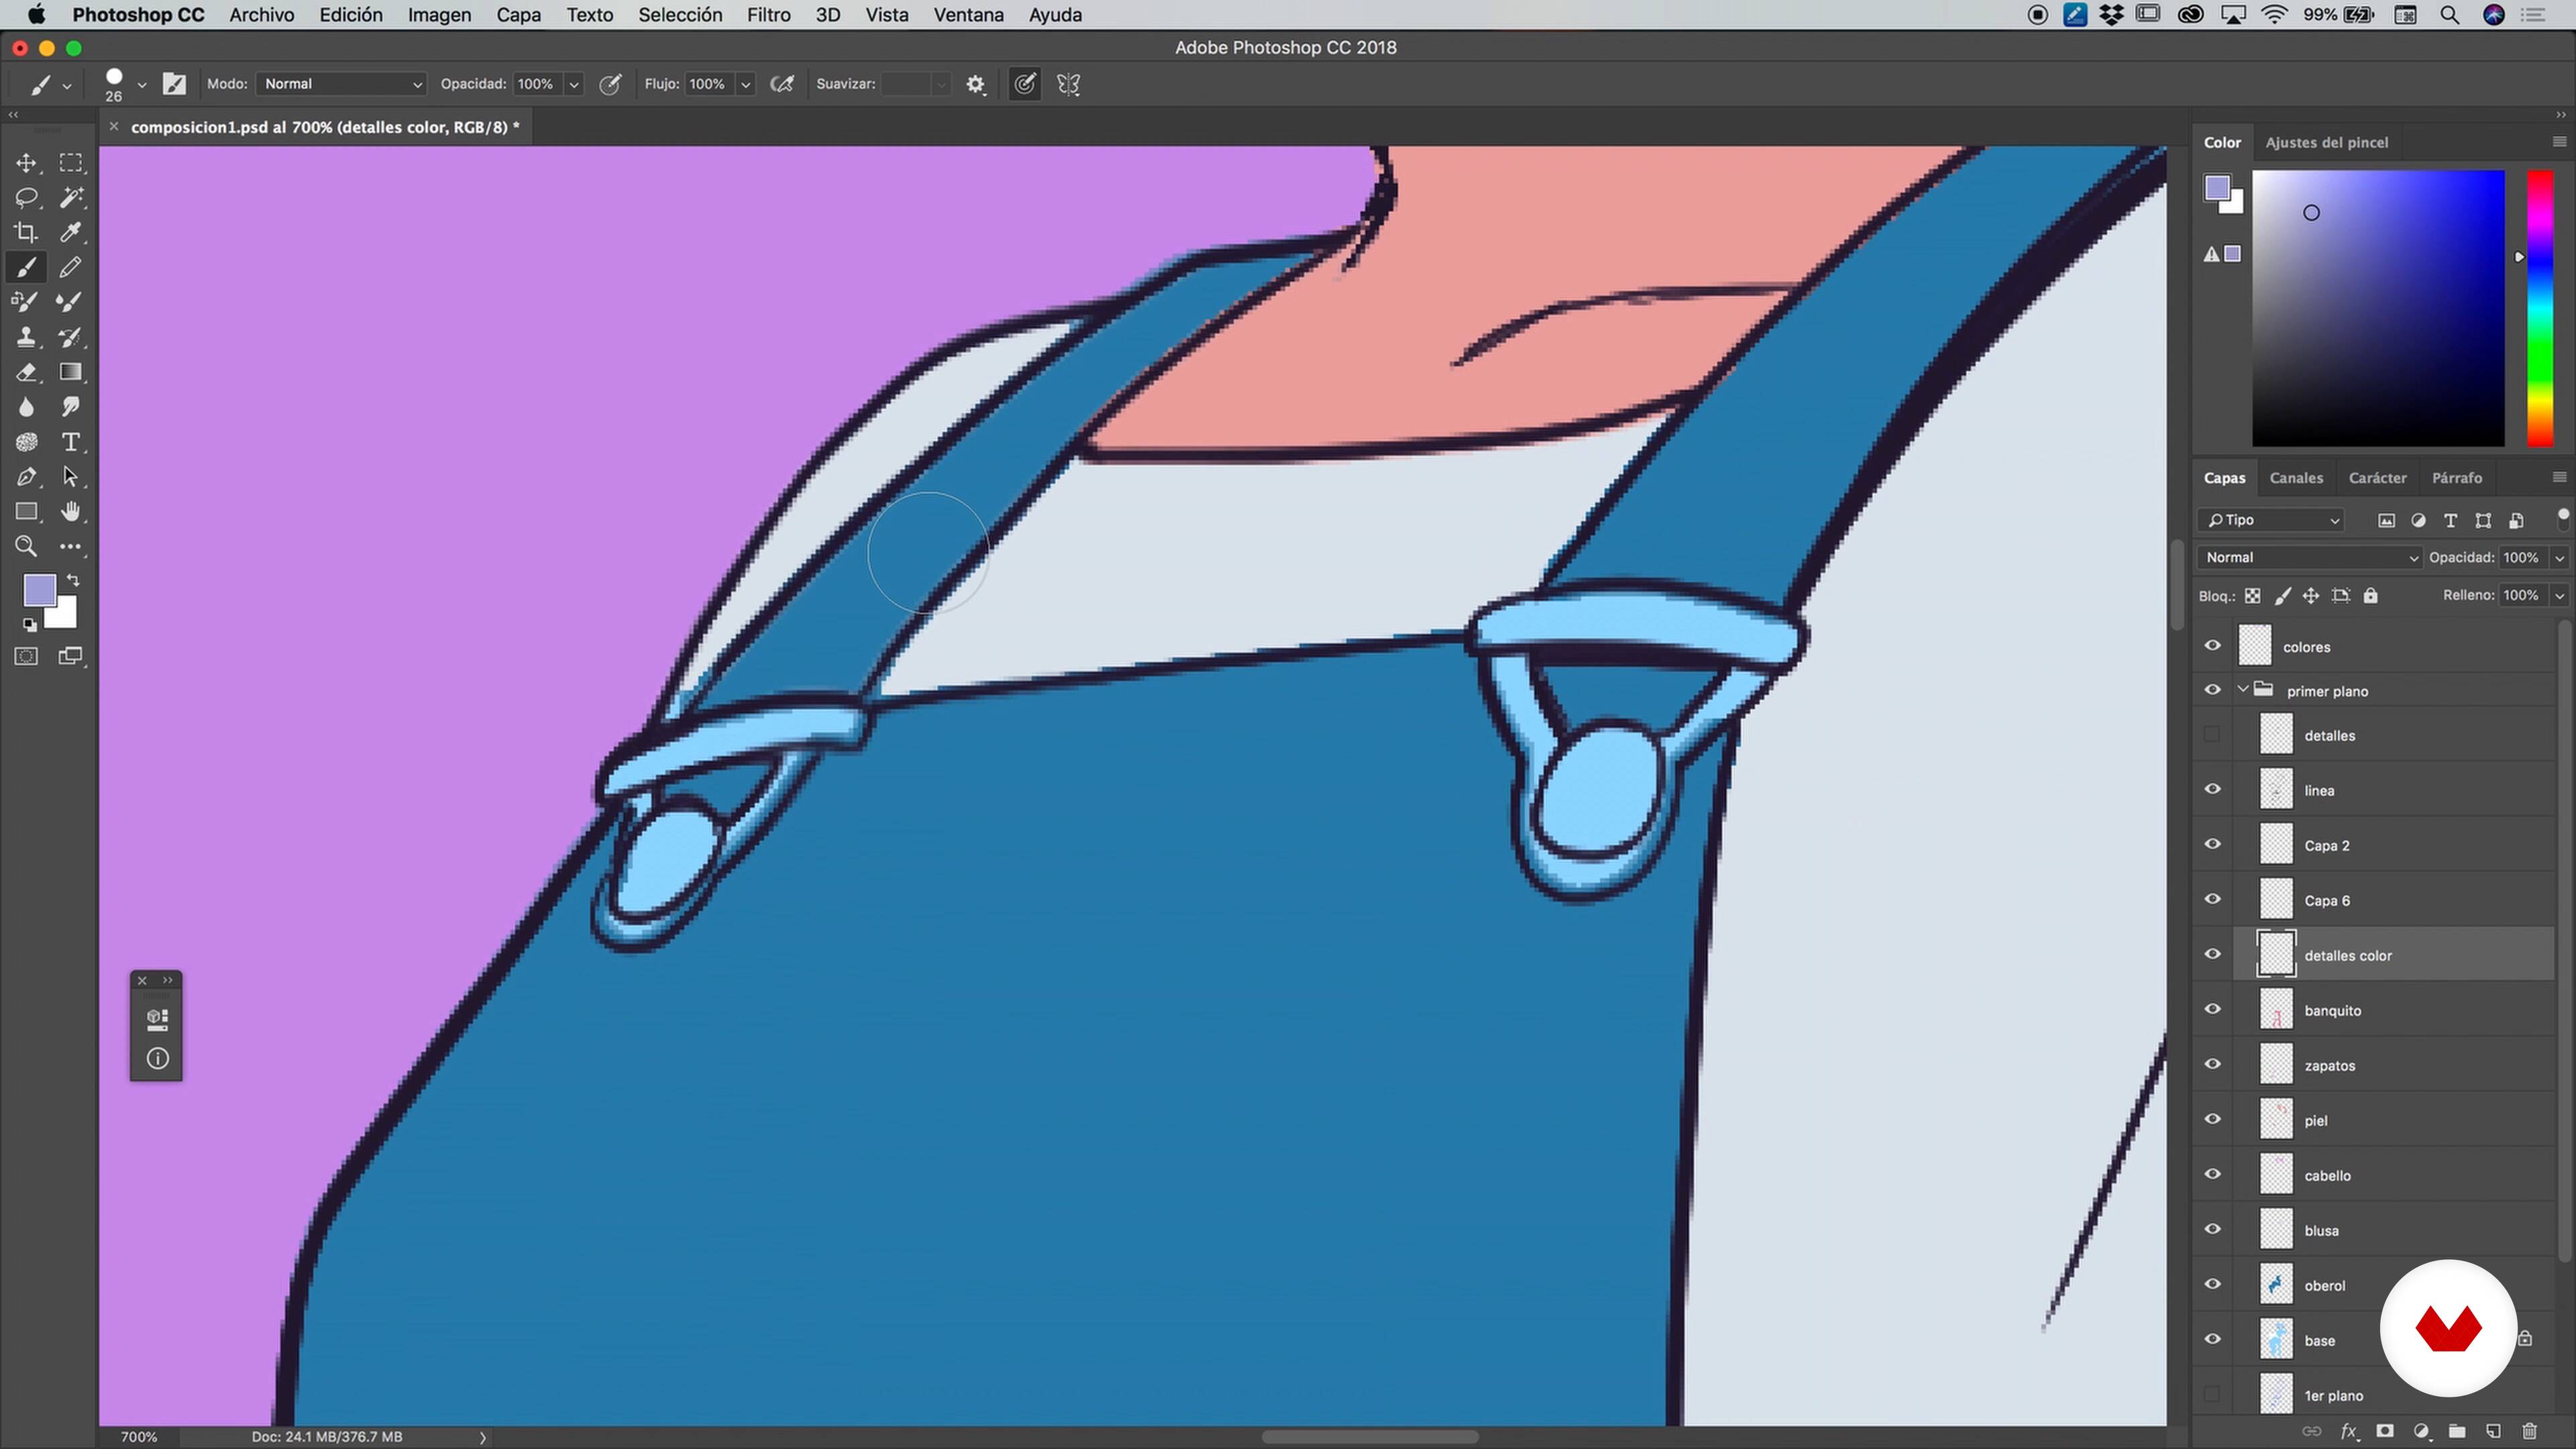Select the Rectangle shape tool
The image size is (2576, 1449).
[26, 512]
